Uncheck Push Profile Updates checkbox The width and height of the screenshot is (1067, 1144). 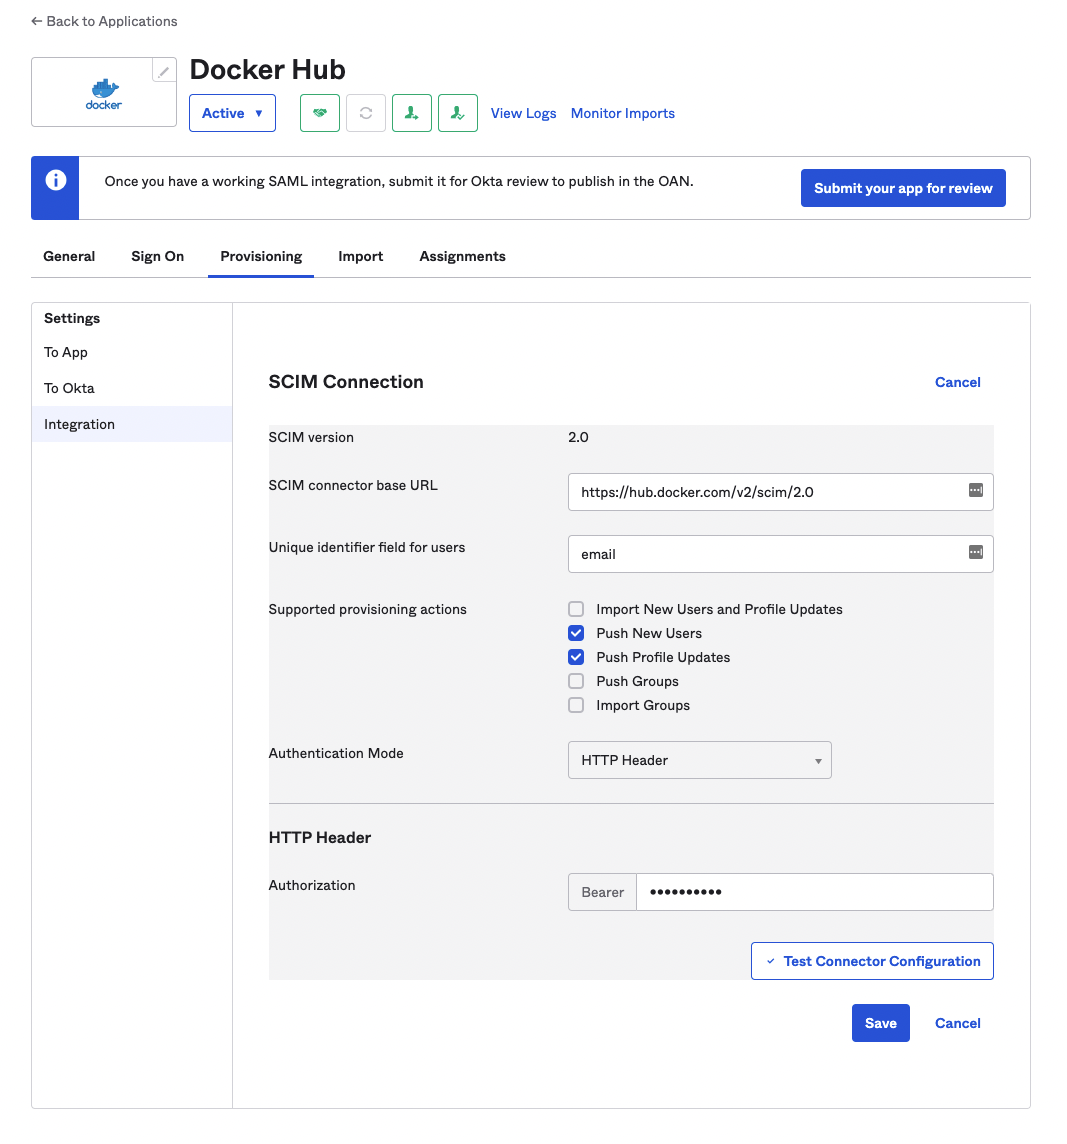(x=577, y=657)
